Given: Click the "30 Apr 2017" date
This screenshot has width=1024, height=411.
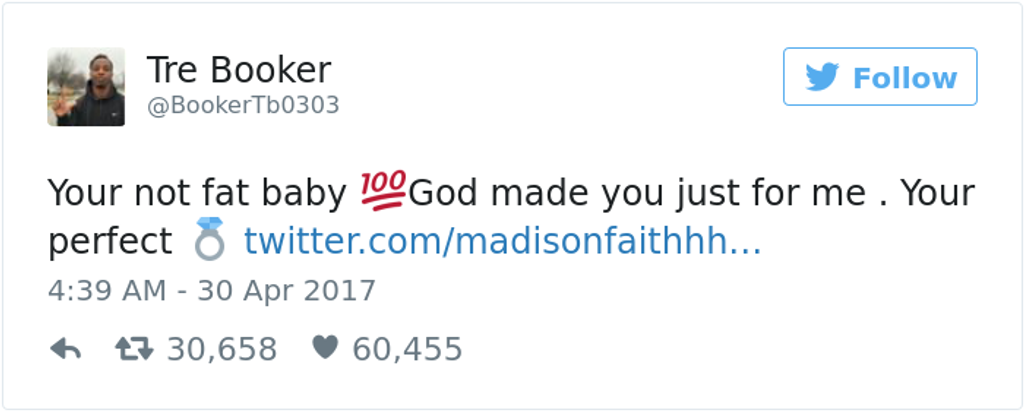Looking at the screenshot, I should click(x=286, y=291).
